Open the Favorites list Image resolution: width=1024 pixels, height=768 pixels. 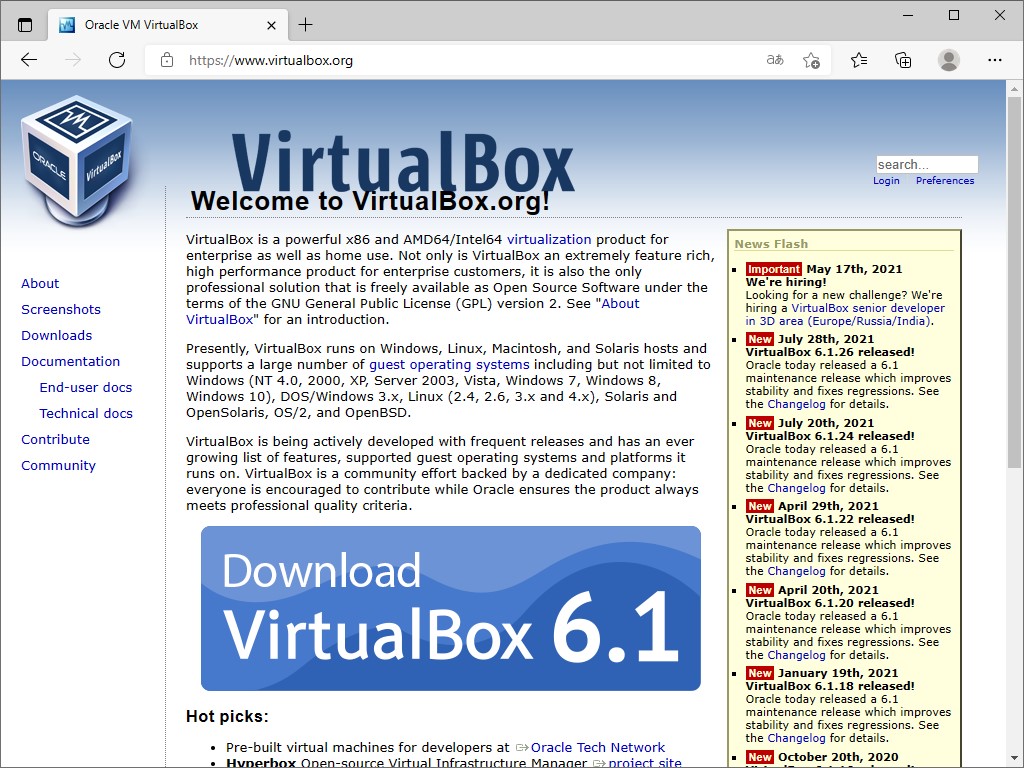(x=858, y=60)
